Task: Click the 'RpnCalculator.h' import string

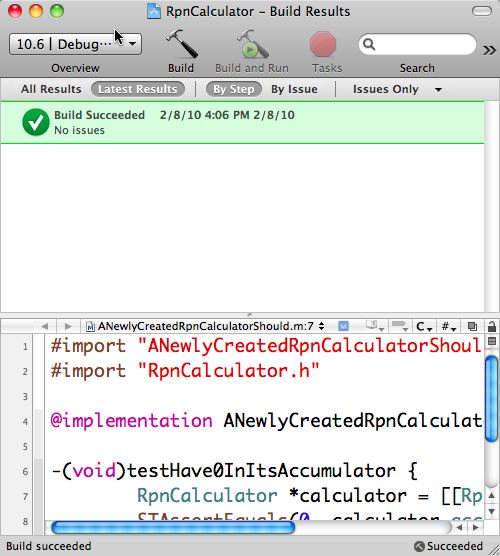Action: tap(229, 371)
